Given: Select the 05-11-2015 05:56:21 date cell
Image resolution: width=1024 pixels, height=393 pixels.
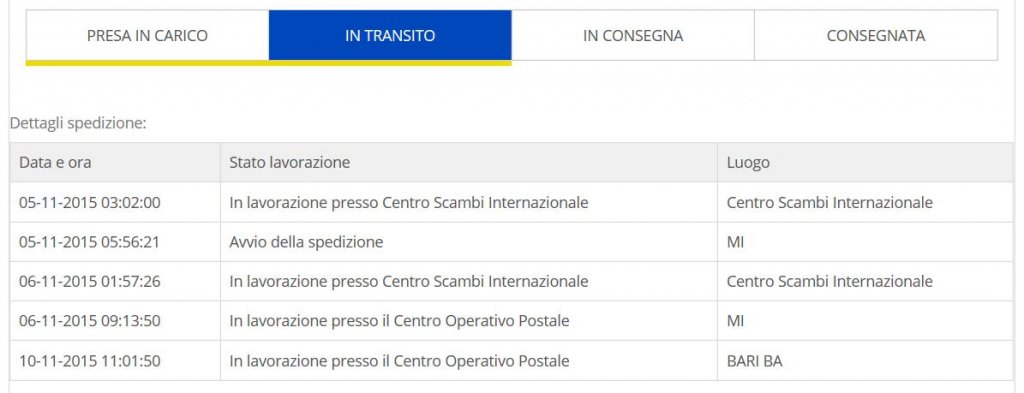Looking at the screenshot, I should click(x=115, y=242).
